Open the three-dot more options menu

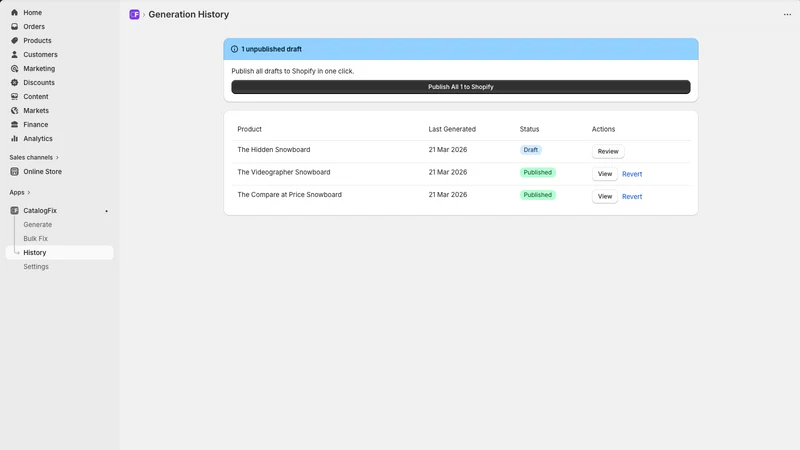pos(787,14)
